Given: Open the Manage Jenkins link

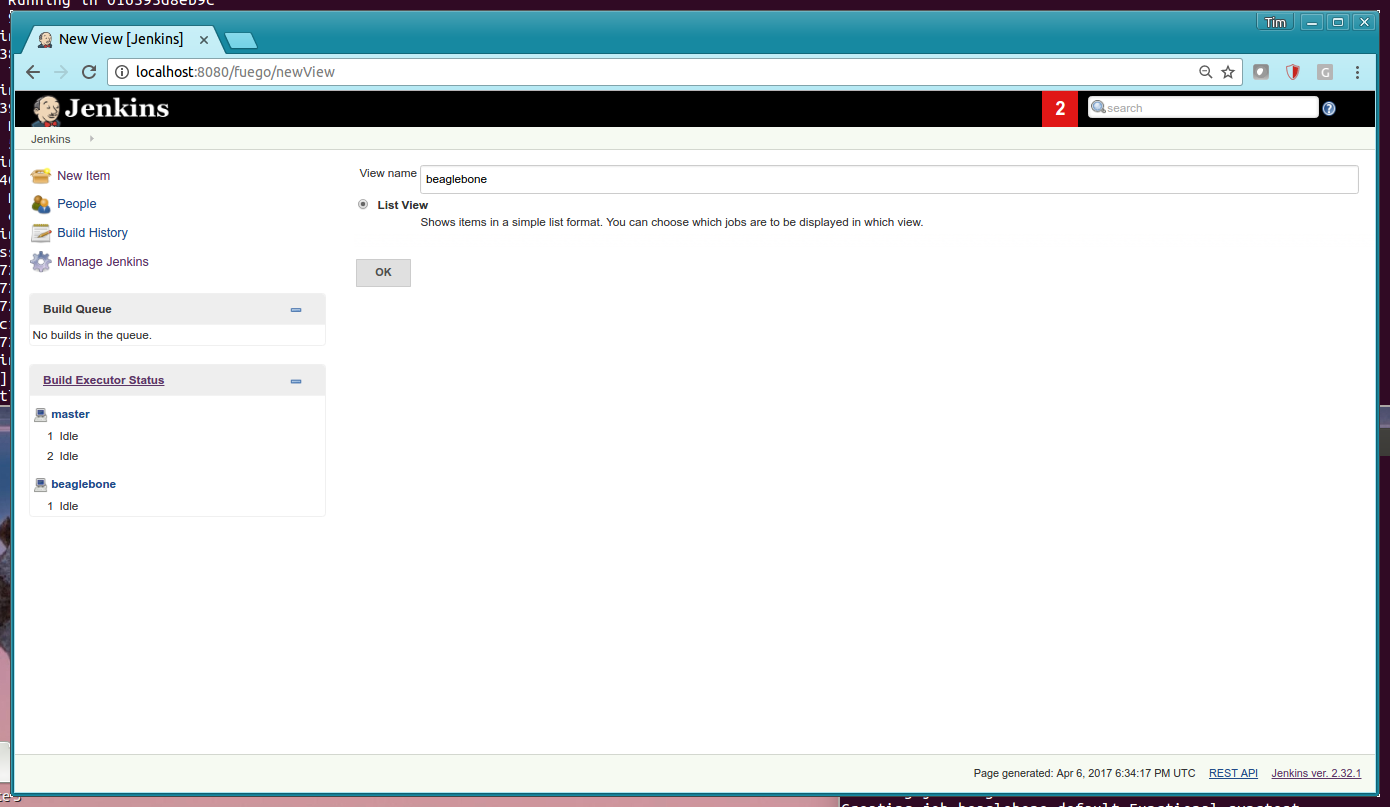Looking at the screenshot, I should 103,262.
